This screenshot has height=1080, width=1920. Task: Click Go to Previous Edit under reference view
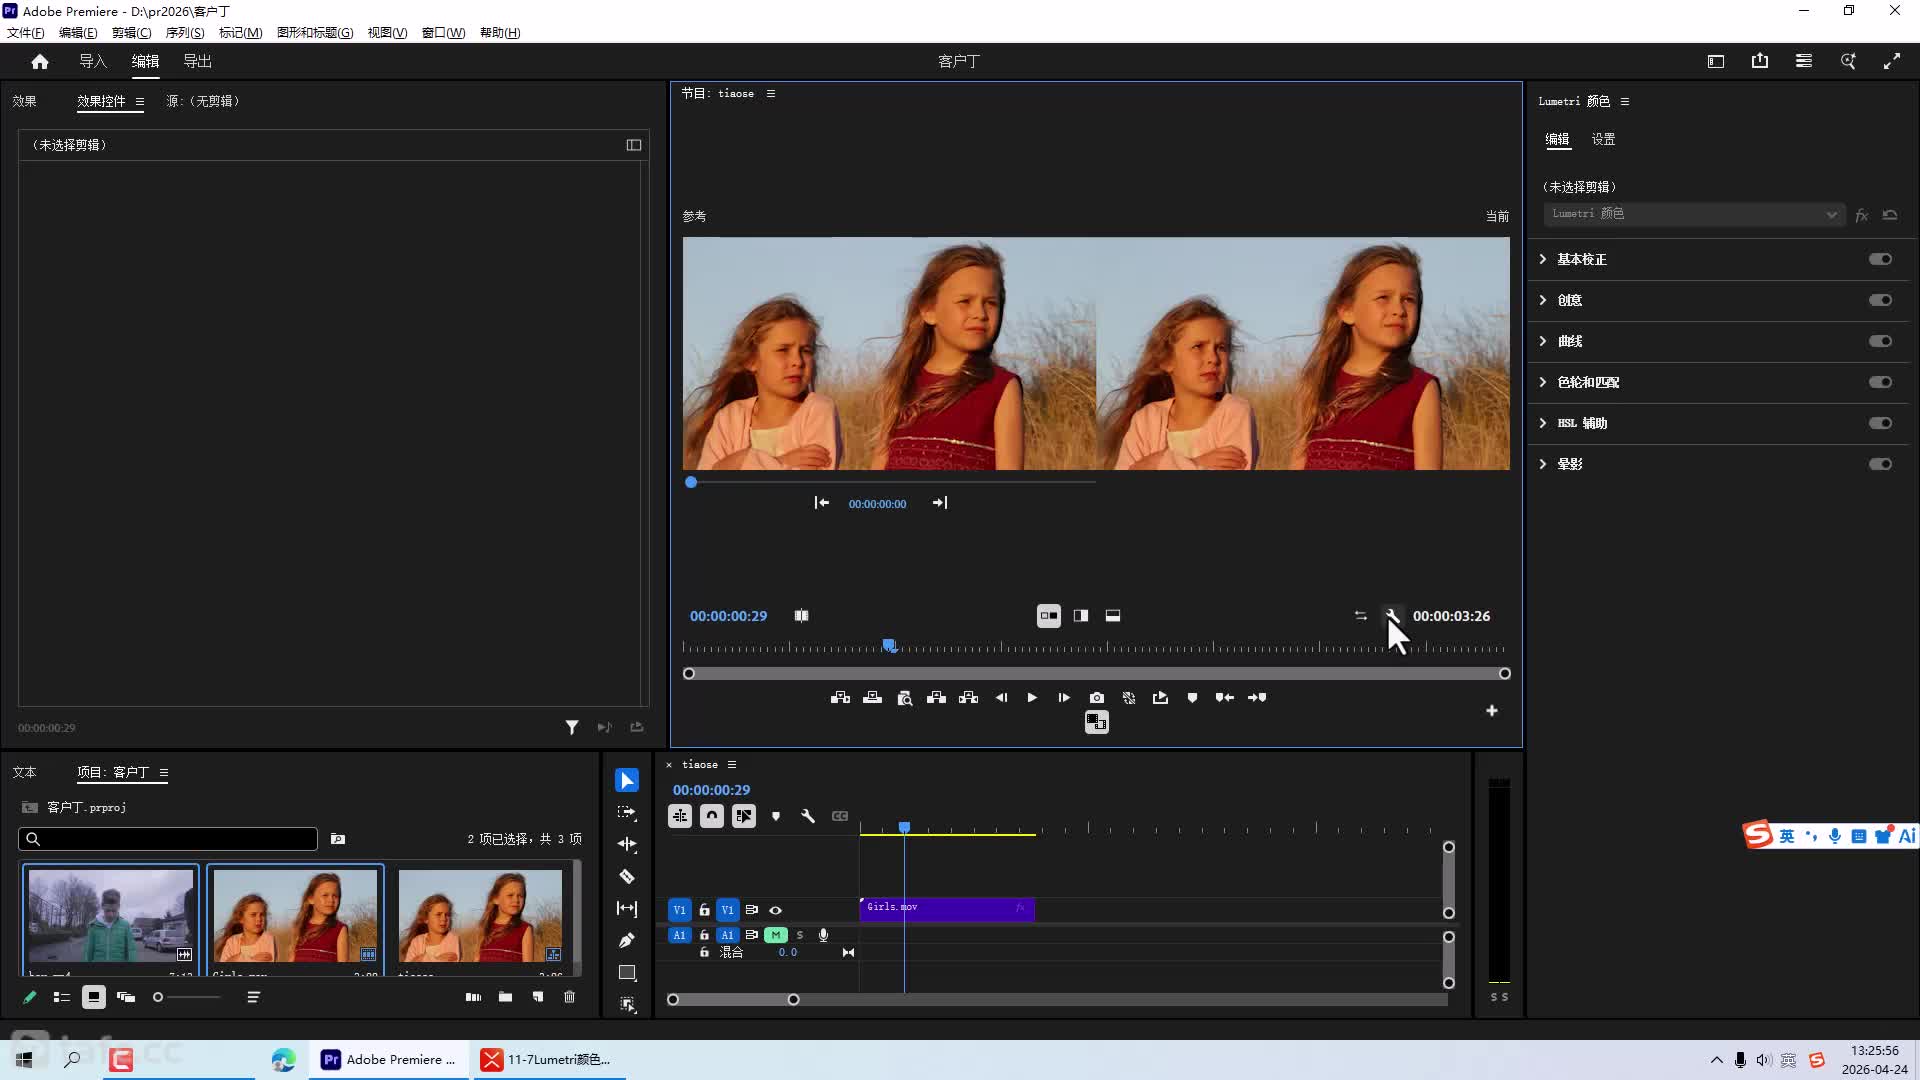(821, 503)
